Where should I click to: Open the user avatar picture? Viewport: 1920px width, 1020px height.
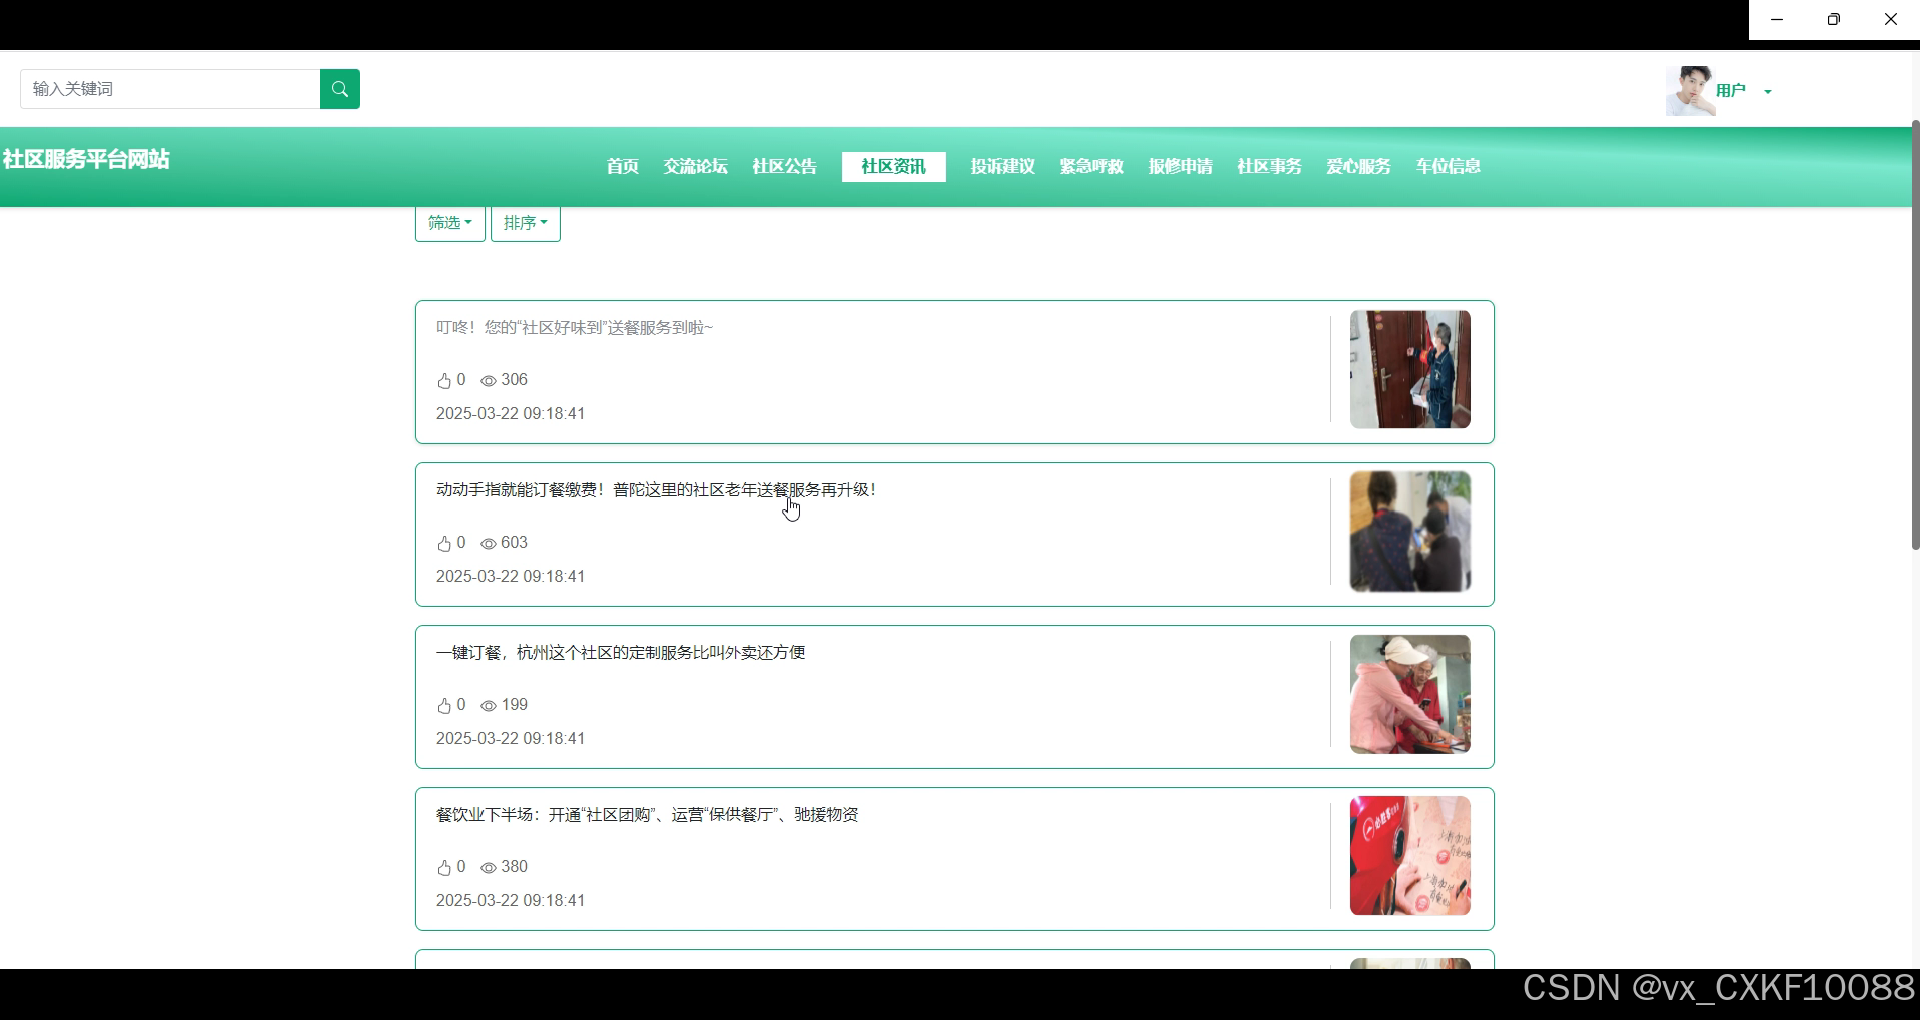pyautogui.click(x=1690, y=91)
